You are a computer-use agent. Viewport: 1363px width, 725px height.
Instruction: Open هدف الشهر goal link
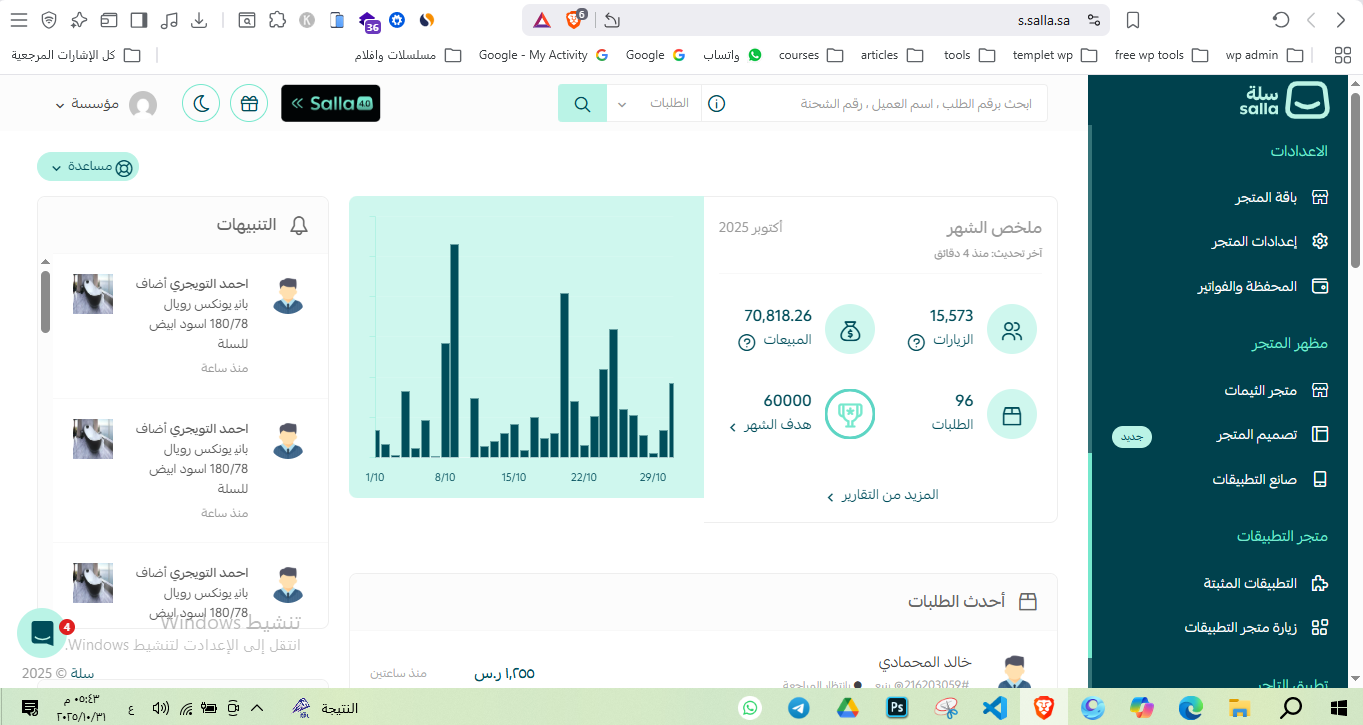point(770,425)
